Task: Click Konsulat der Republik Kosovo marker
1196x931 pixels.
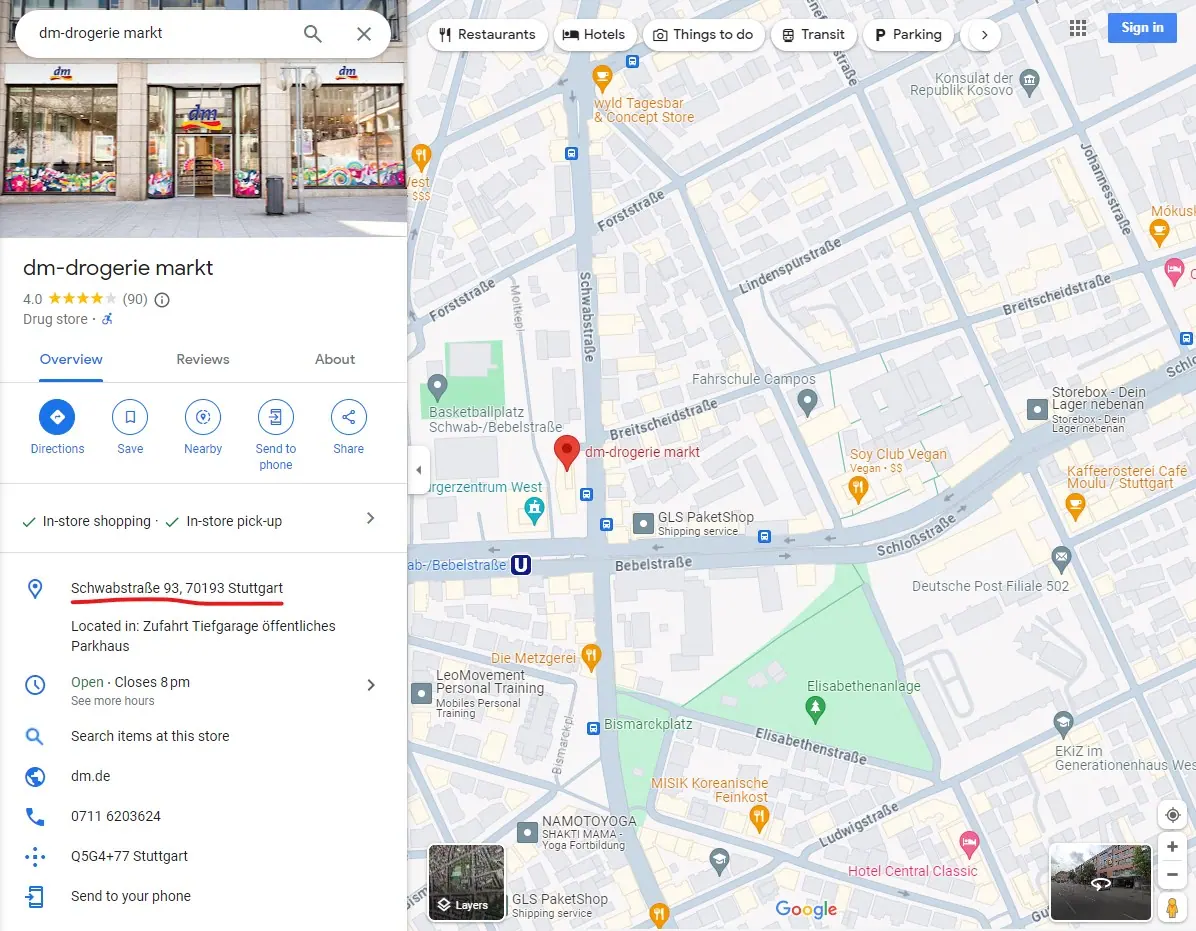Action: click(1030, 82)
